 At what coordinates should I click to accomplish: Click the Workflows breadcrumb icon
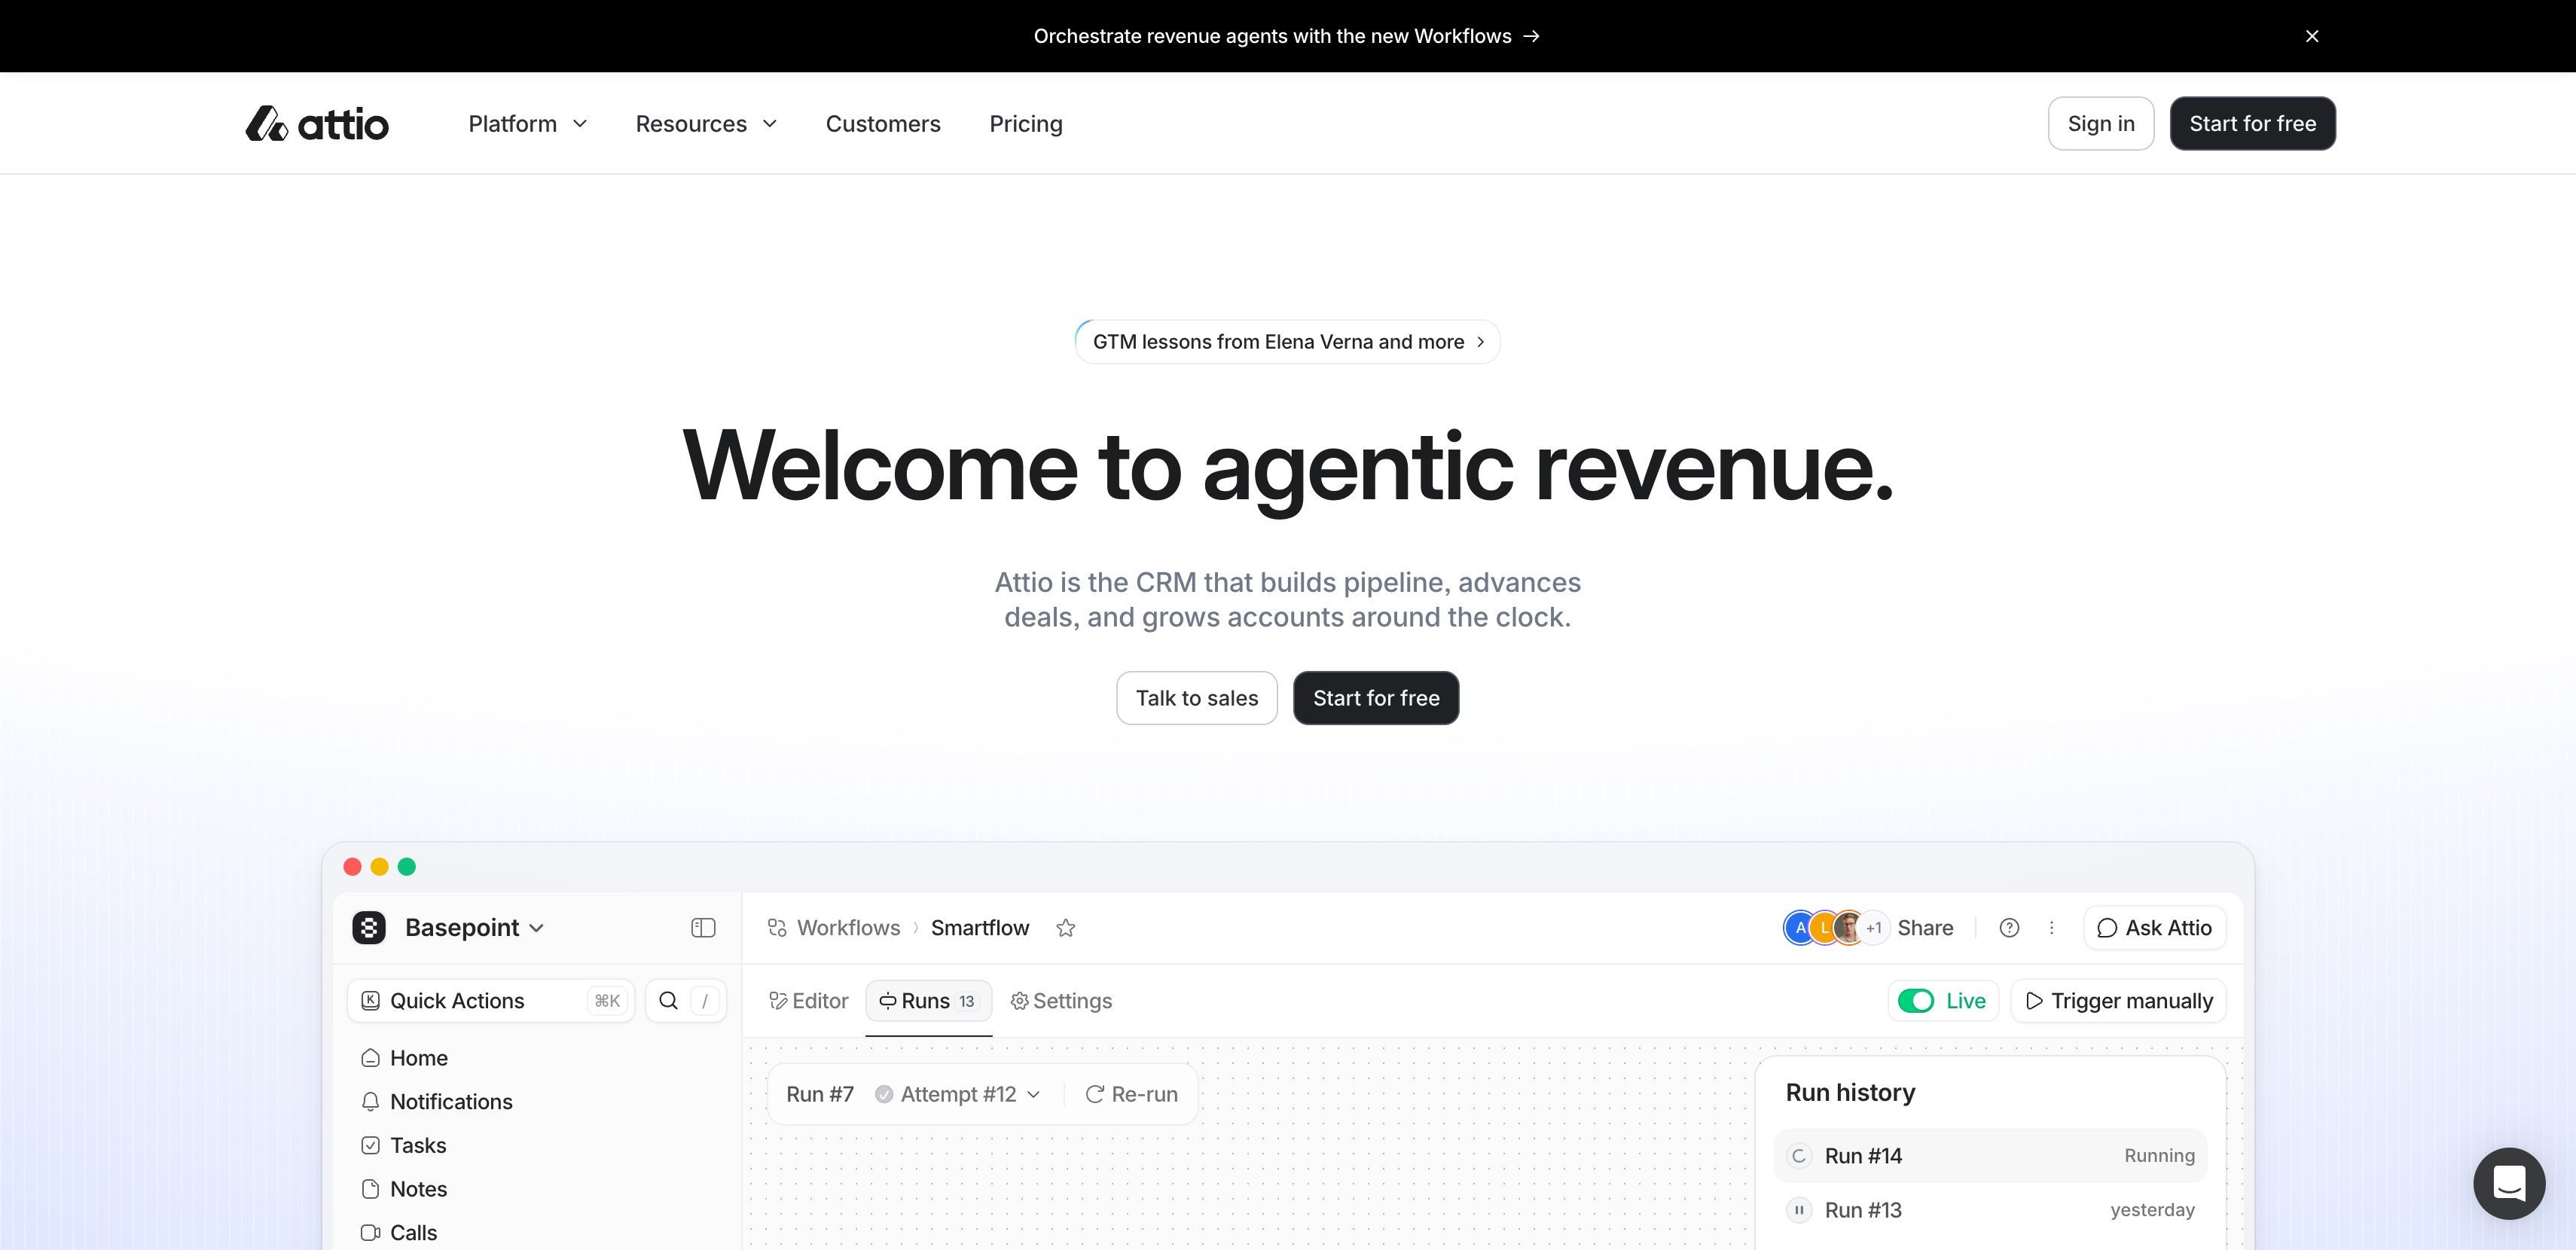point(777,928)
